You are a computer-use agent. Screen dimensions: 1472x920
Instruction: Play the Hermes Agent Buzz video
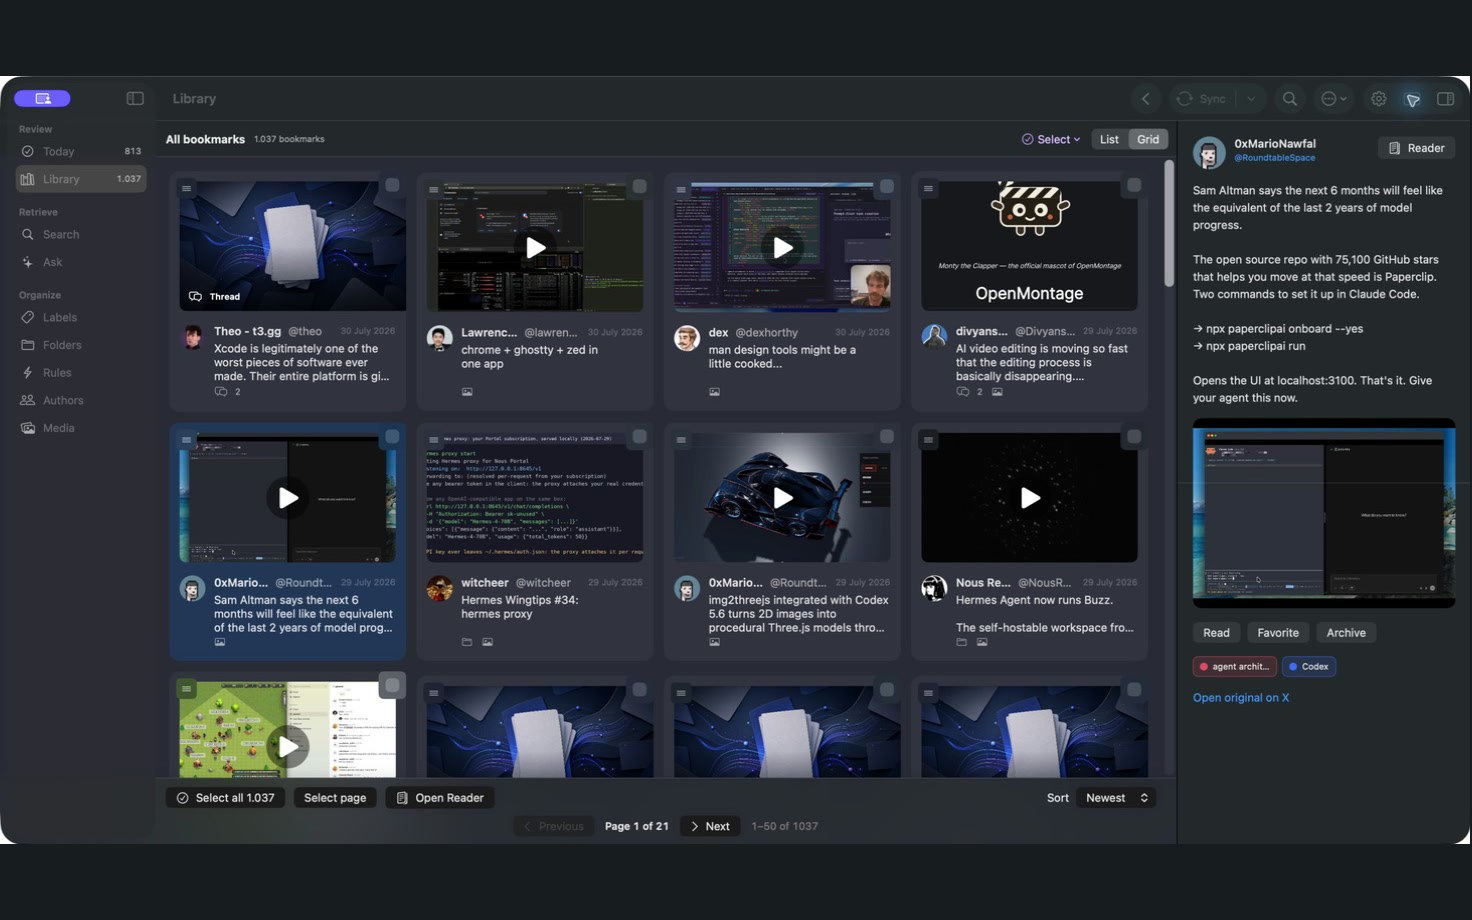1029,497
